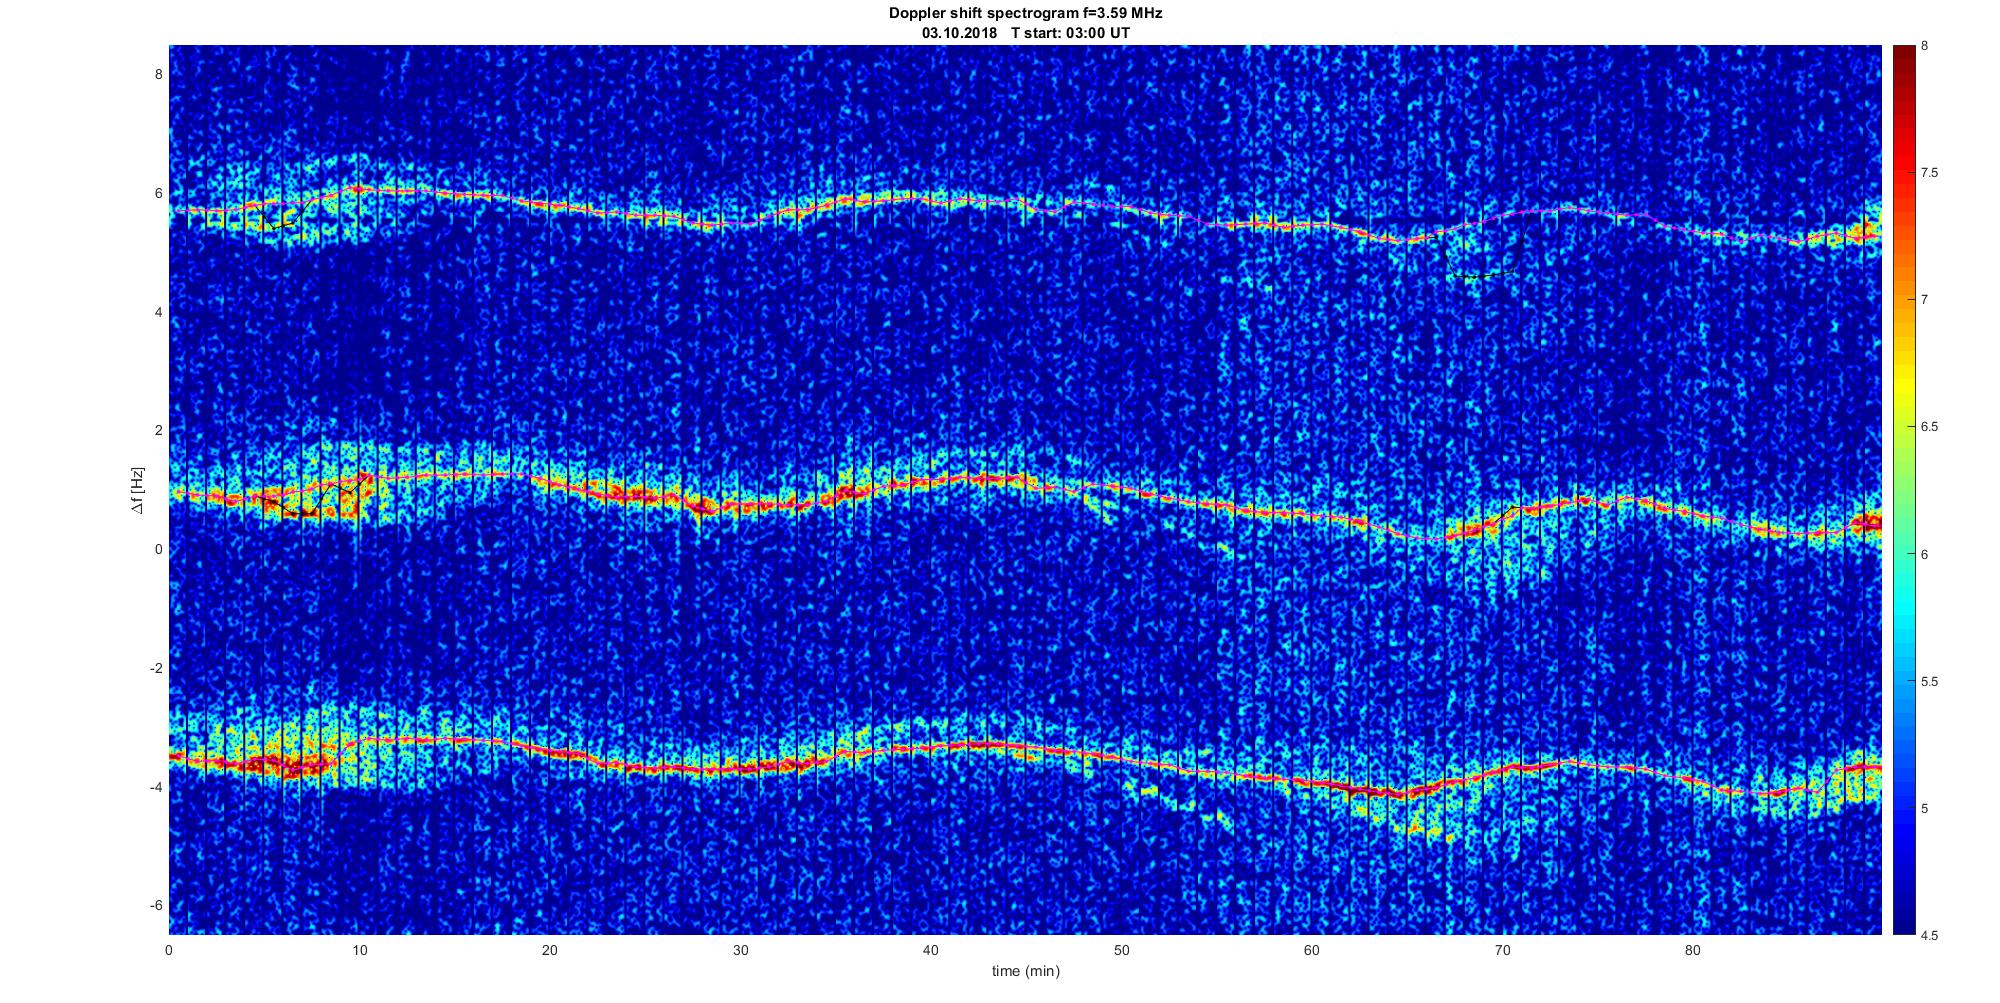Viewport: 2000px width, 1003px height.
Task: Click the colorbar tick label 7.5
Action: pyautogui.click(x=1930, y=173)
